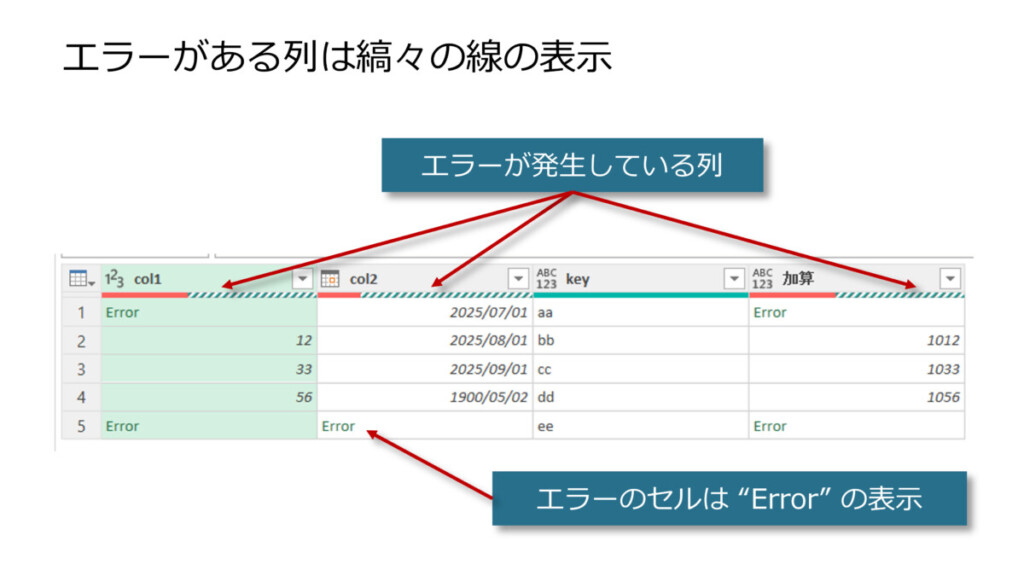Click the ABC123 type icon for key column
Image resolution: width=1024 pixels, height=576 pixels.
pos(546,279)
